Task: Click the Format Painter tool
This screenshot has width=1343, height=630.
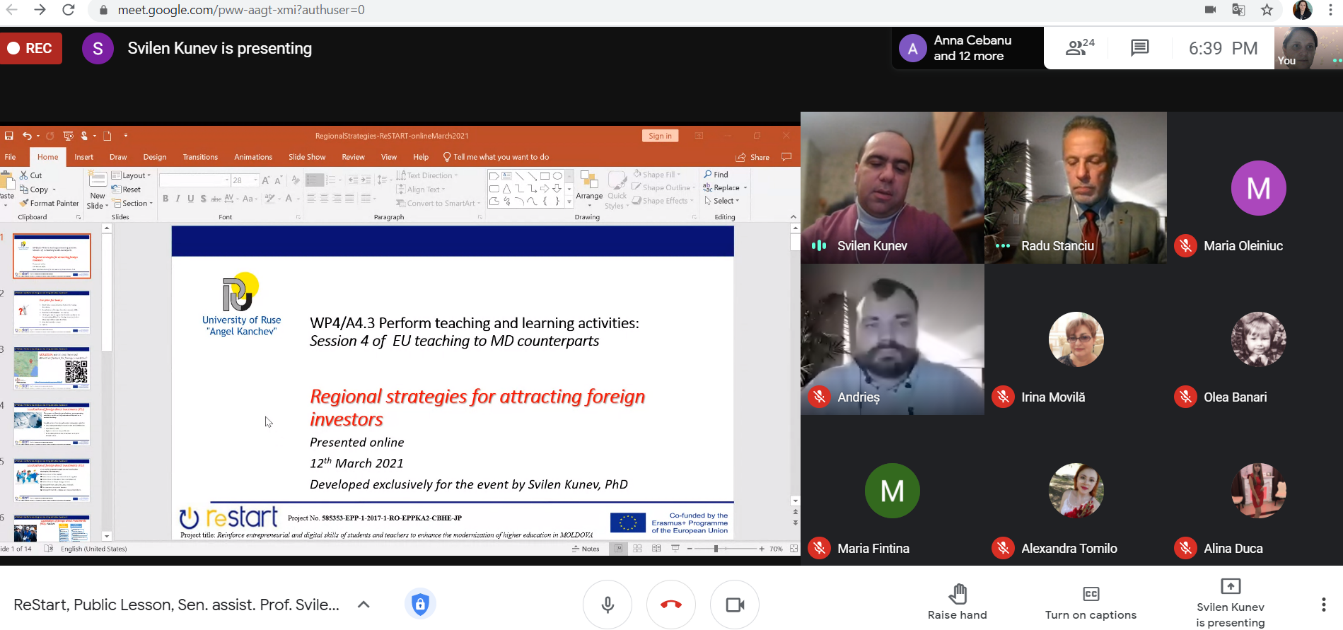Action: tap(49, 203)
